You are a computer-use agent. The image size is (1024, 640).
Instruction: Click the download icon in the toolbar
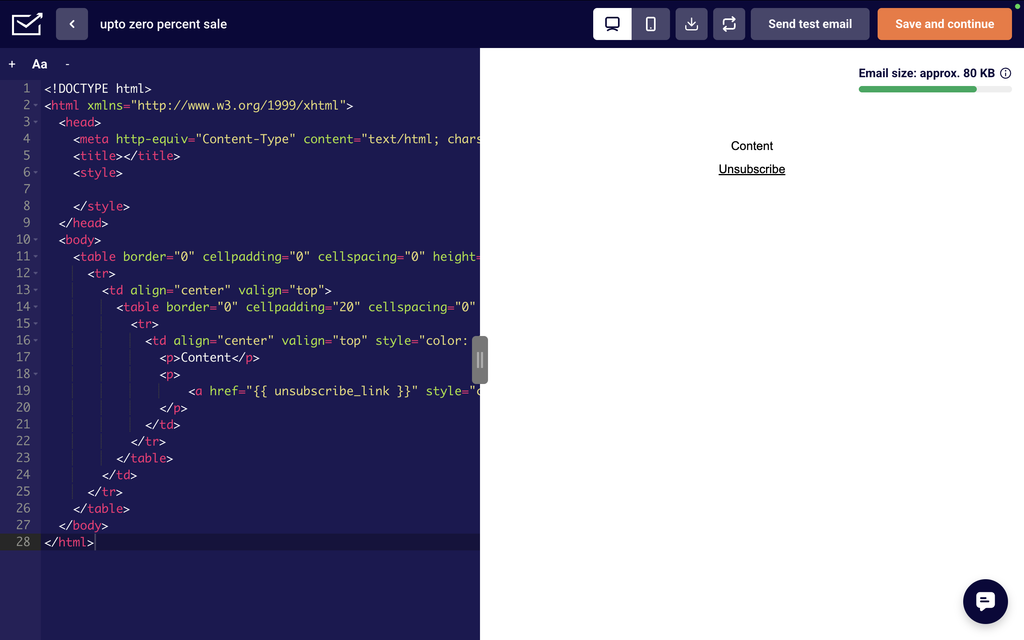691,24
